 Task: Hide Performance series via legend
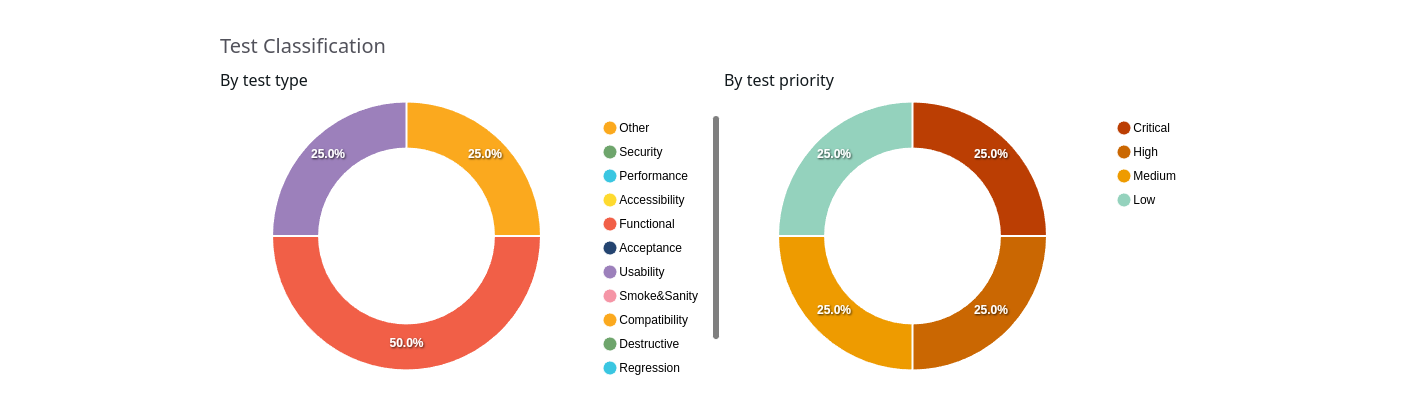coord(652,176)
